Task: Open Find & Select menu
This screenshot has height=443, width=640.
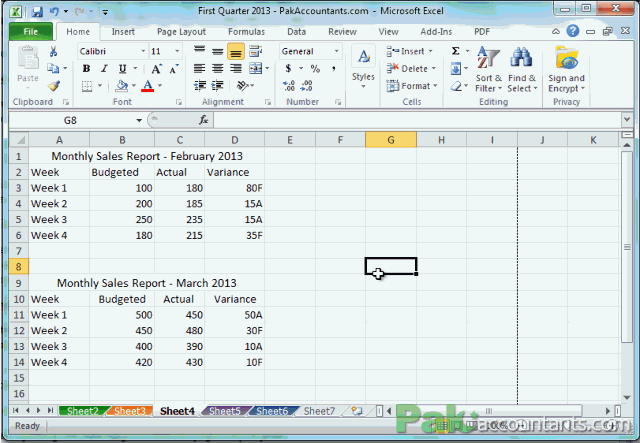Action: pyautogui.click(x=522, y=69)
